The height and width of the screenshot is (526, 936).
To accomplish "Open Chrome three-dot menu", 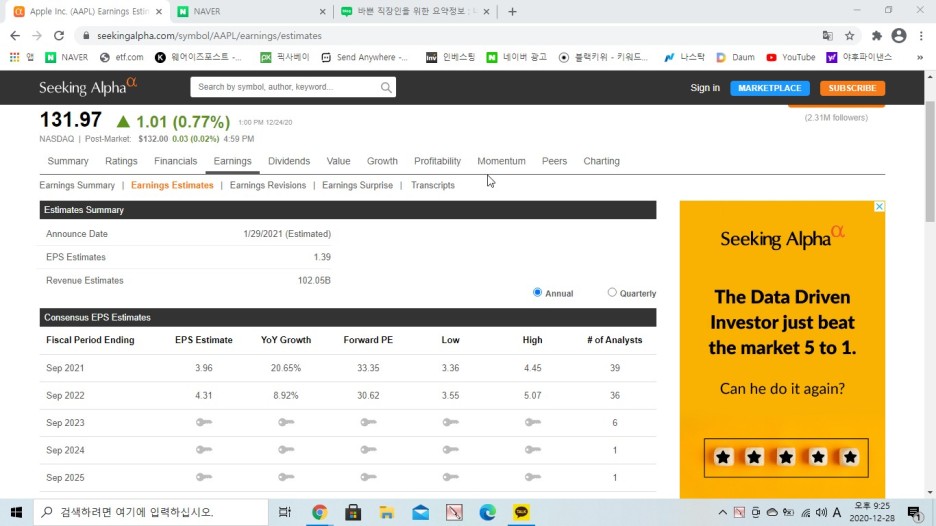I will tap(921, 36).
